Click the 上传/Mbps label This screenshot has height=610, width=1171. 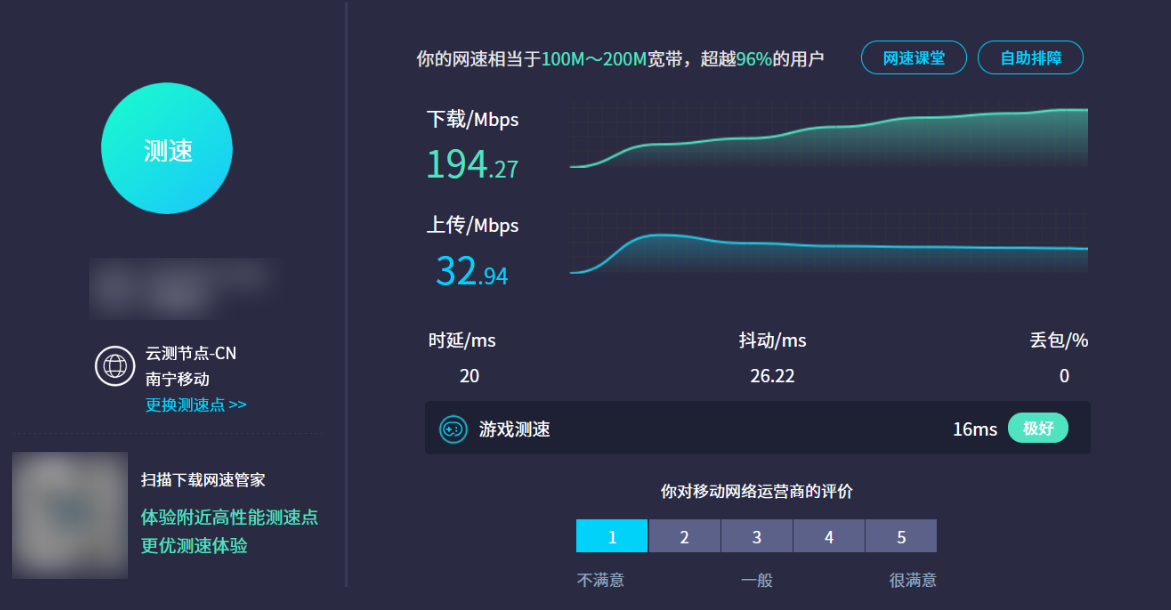coord(472,225)
